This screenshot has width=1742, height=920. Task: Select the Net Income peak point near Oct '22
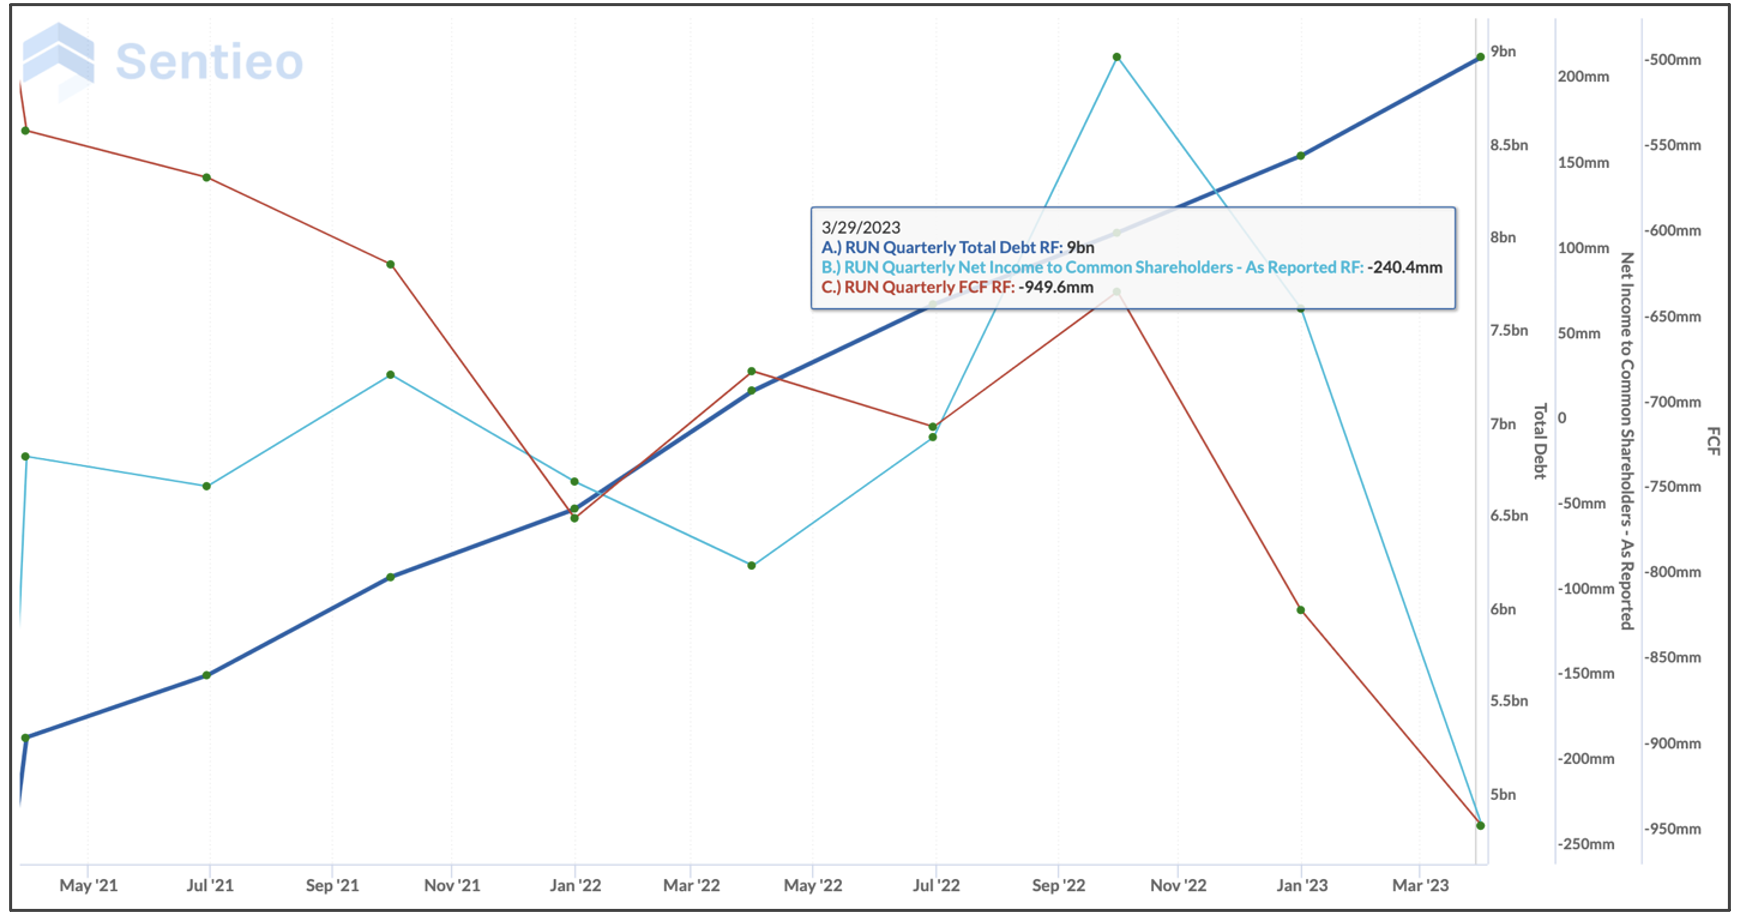[1117, 57]
